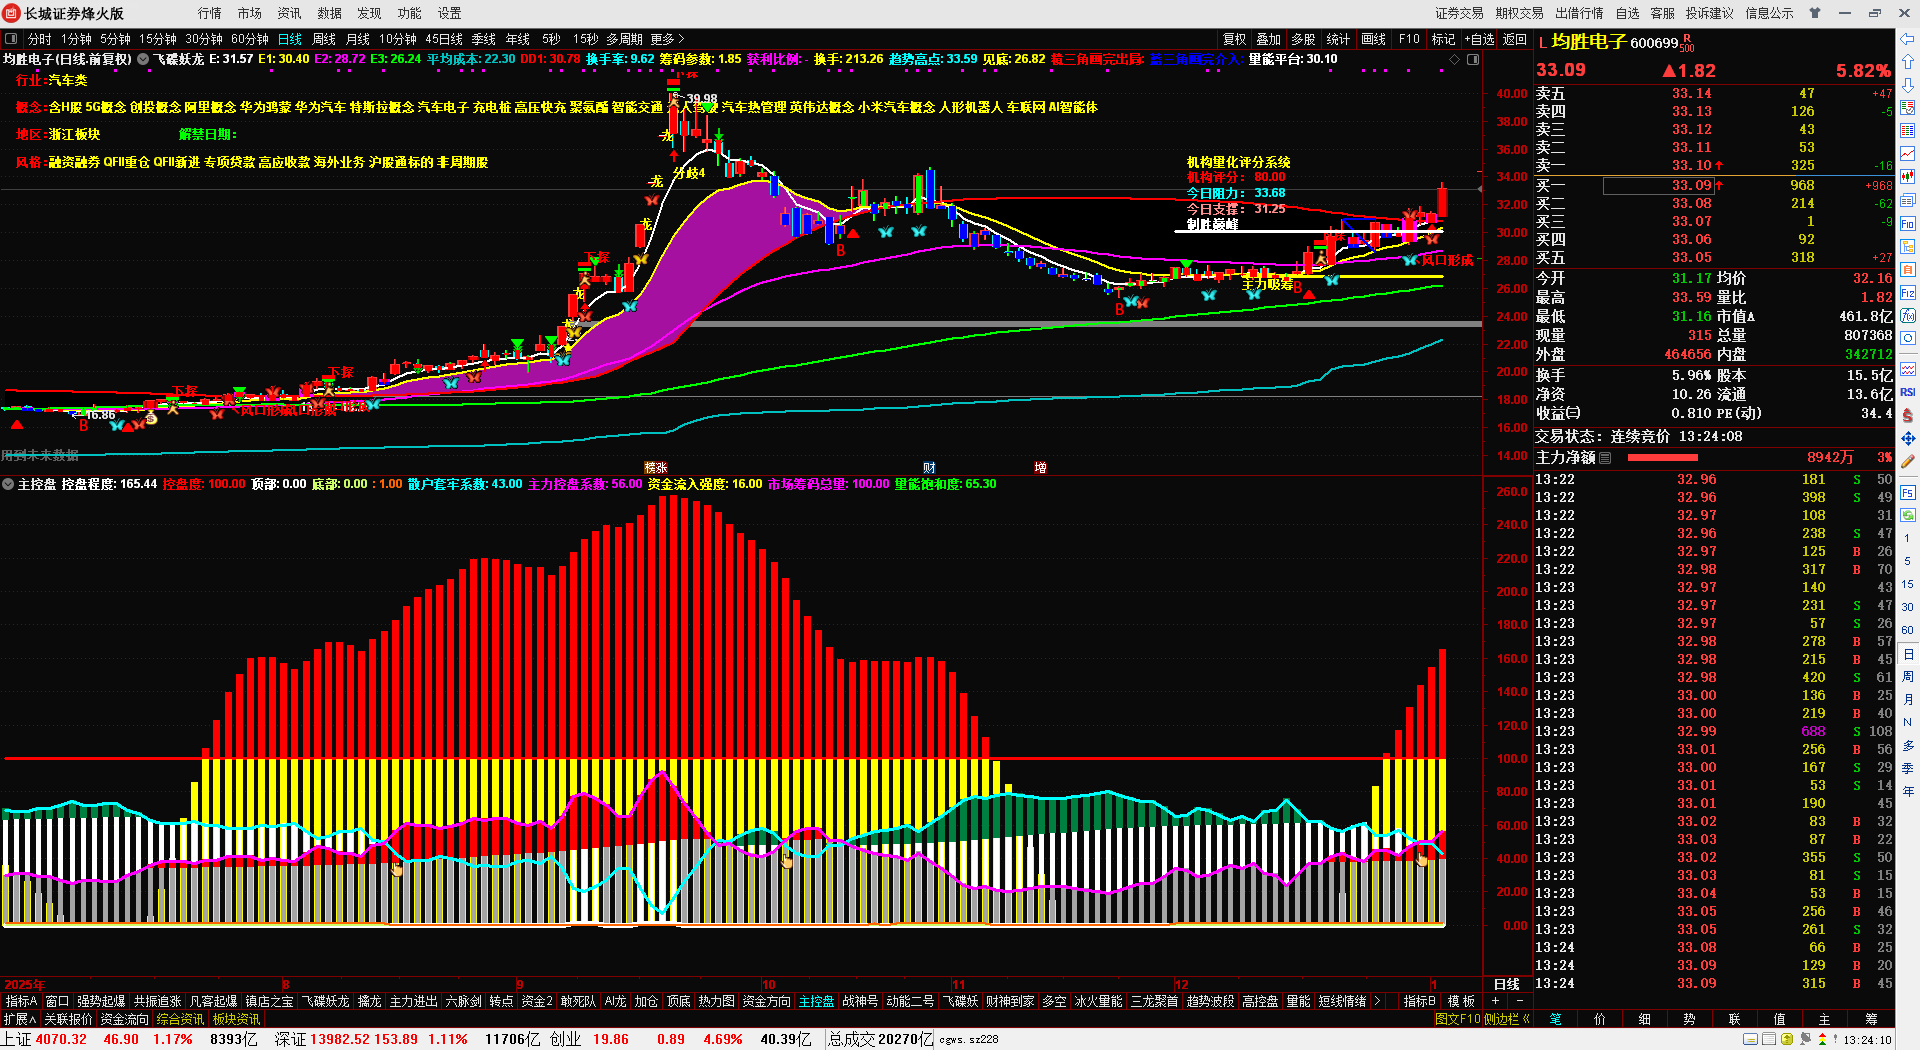Image resolution: width=1920 pixels, height=1050 pixels.
Task: Click the diamond icon at main chart top right
Action: 1455,59
